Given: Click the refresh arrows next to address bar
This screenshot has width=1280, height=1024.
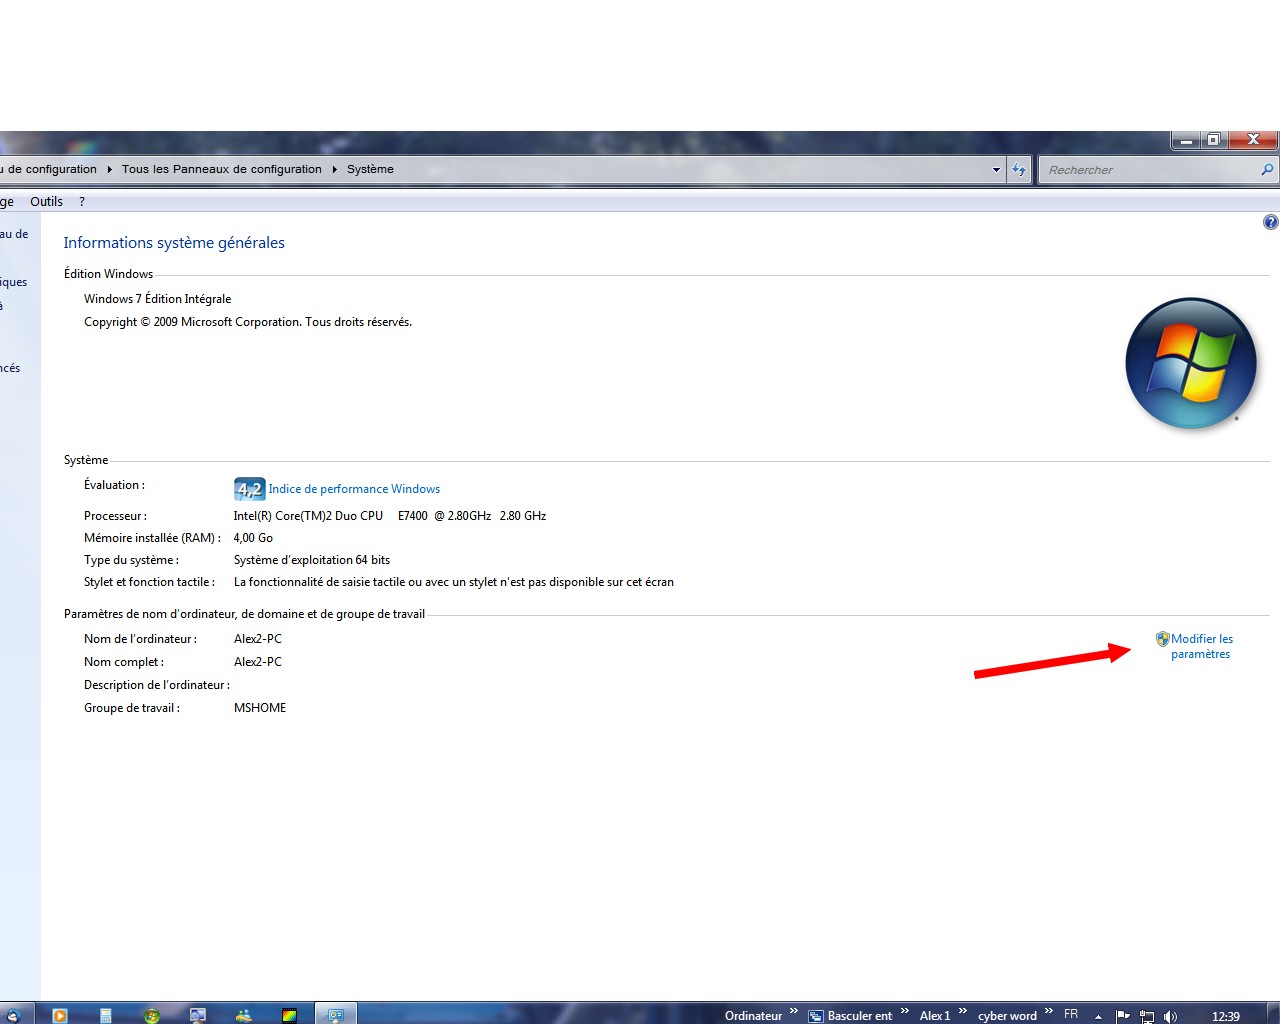Looking at the screenshot, I should tap(1018, 170).
